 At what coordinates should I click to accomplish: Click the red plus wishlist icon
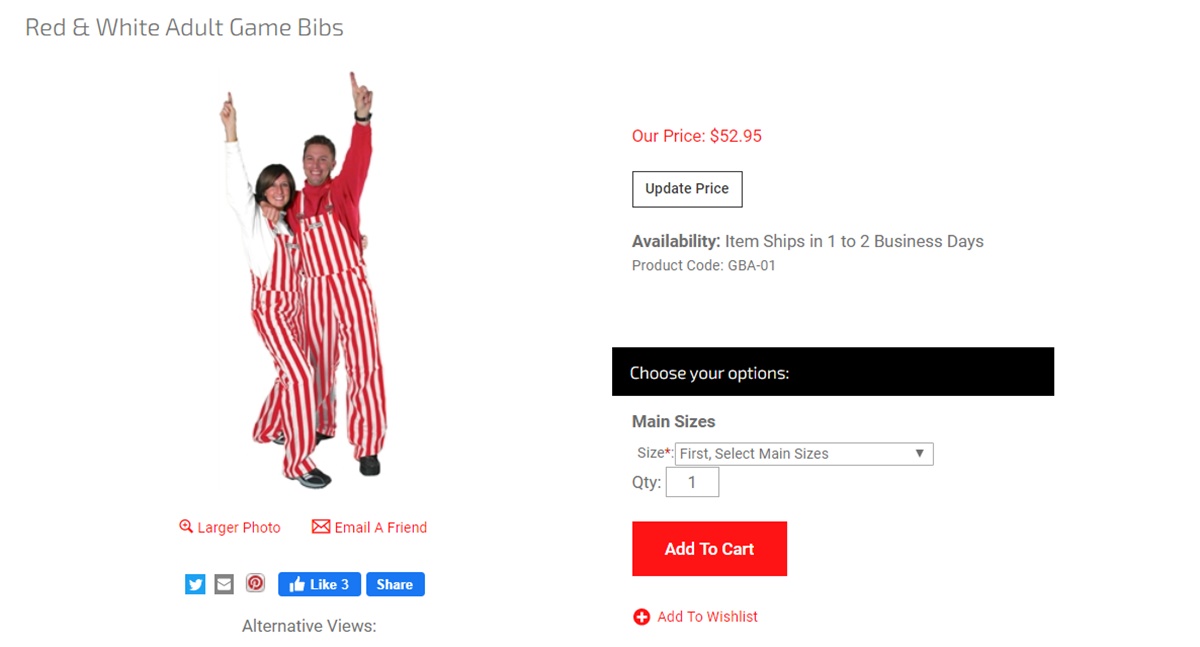pyautogui.click(x=642, y=617)
